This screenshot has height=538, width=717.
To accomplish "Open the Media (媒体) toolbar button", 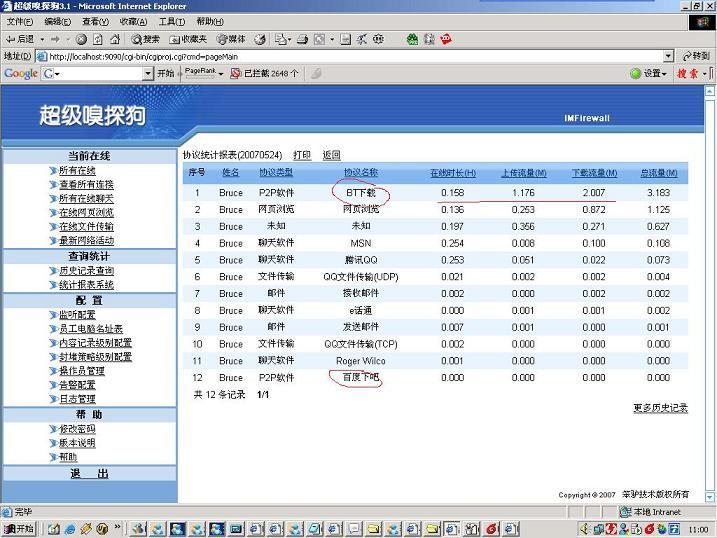I will [231, 39].
